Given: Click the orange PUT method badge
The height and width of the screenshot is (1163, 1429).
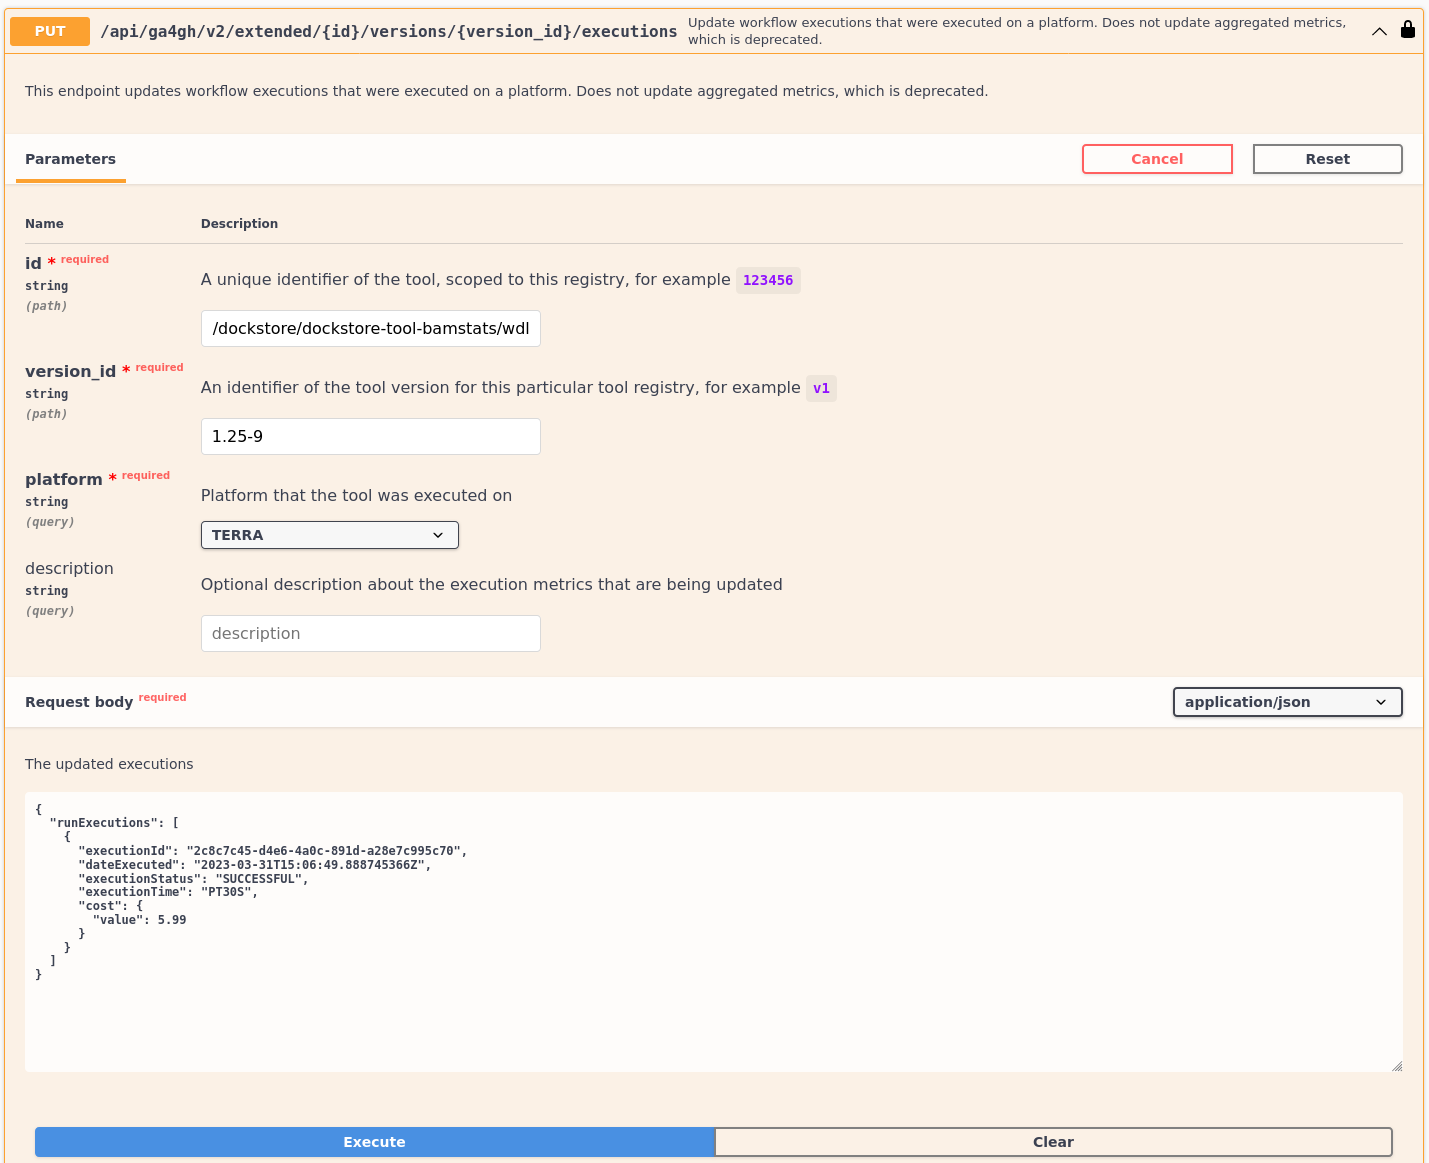Looking at the screenshot, I should (x=49, y=31).
